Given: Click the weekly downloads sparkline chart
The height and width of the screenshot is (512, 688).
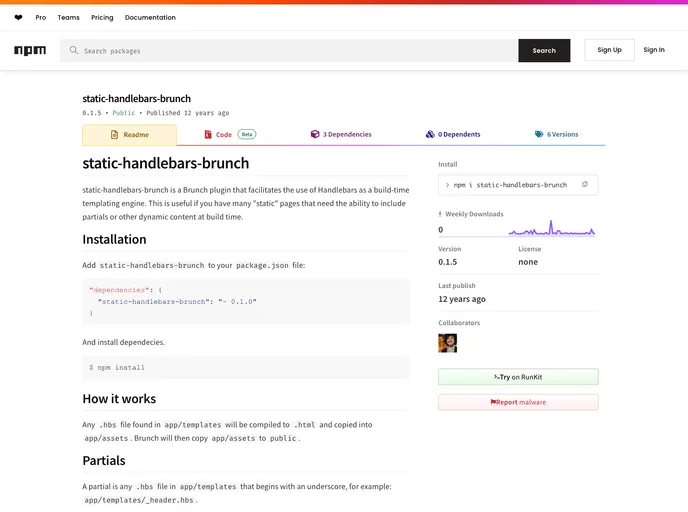Looking at the screenshot, I should click(552, 228).
